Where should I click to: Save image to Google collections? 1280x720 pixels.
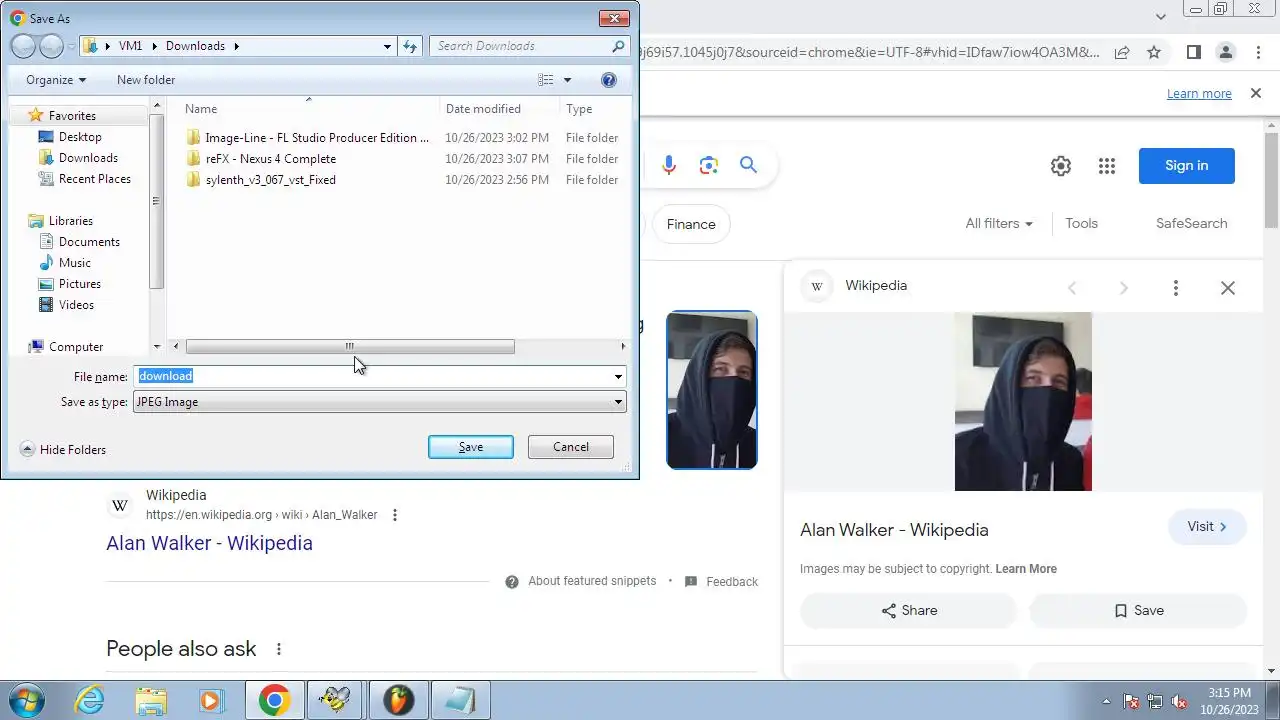(1138, 611)
